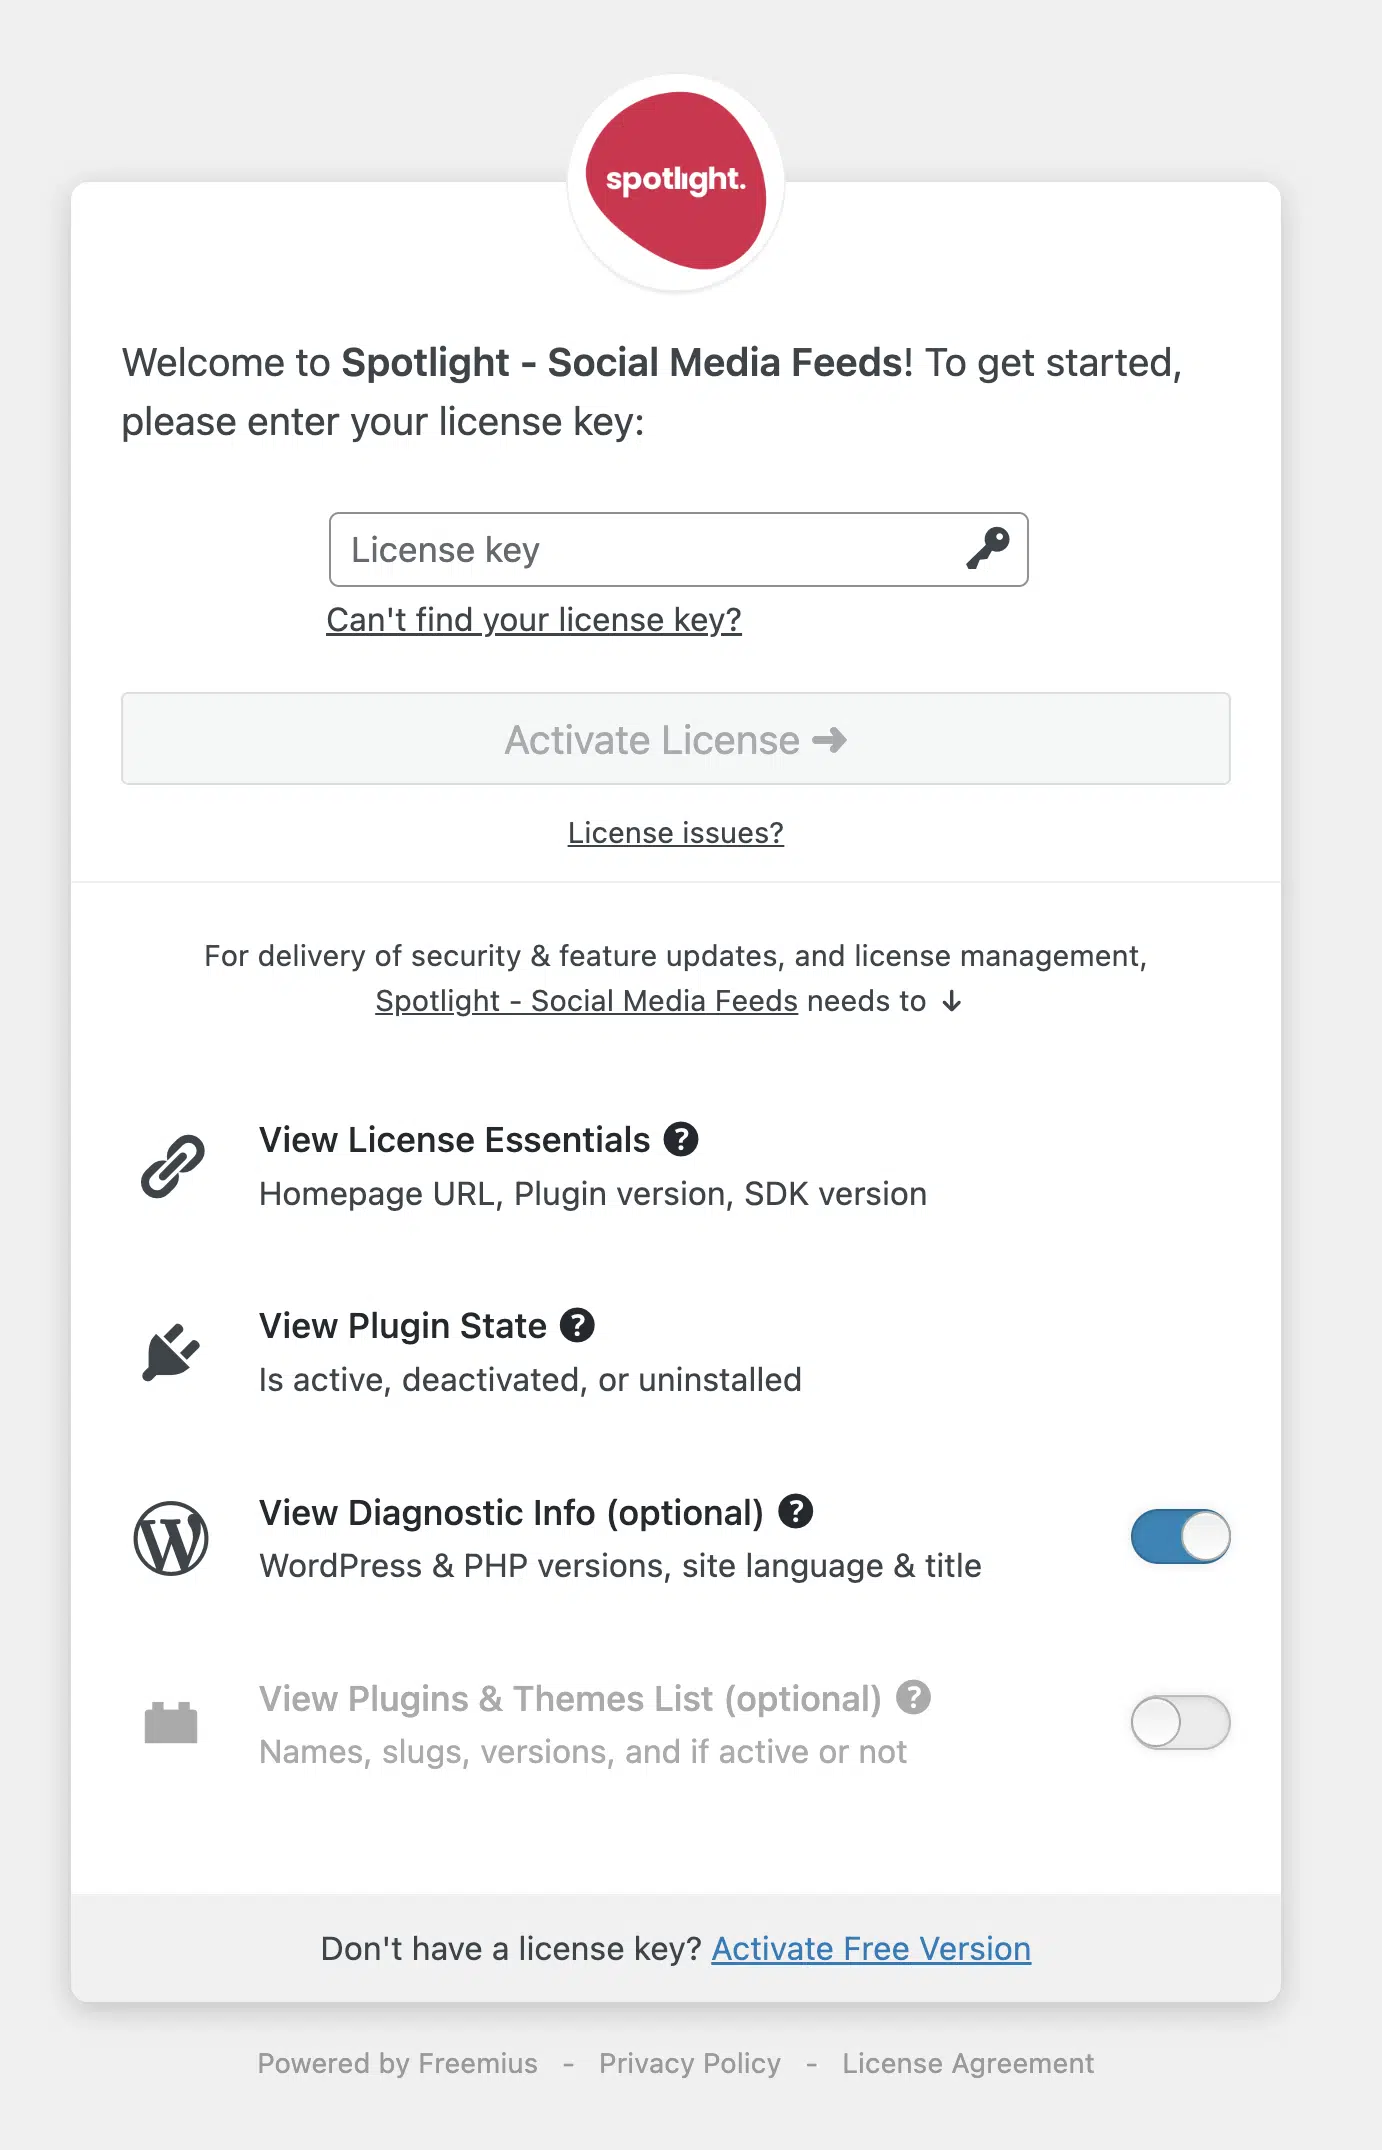The height and width of the screenshot is (2150, 1382).
Task: Click Activate Free Version link
Action: (871, 1949)
